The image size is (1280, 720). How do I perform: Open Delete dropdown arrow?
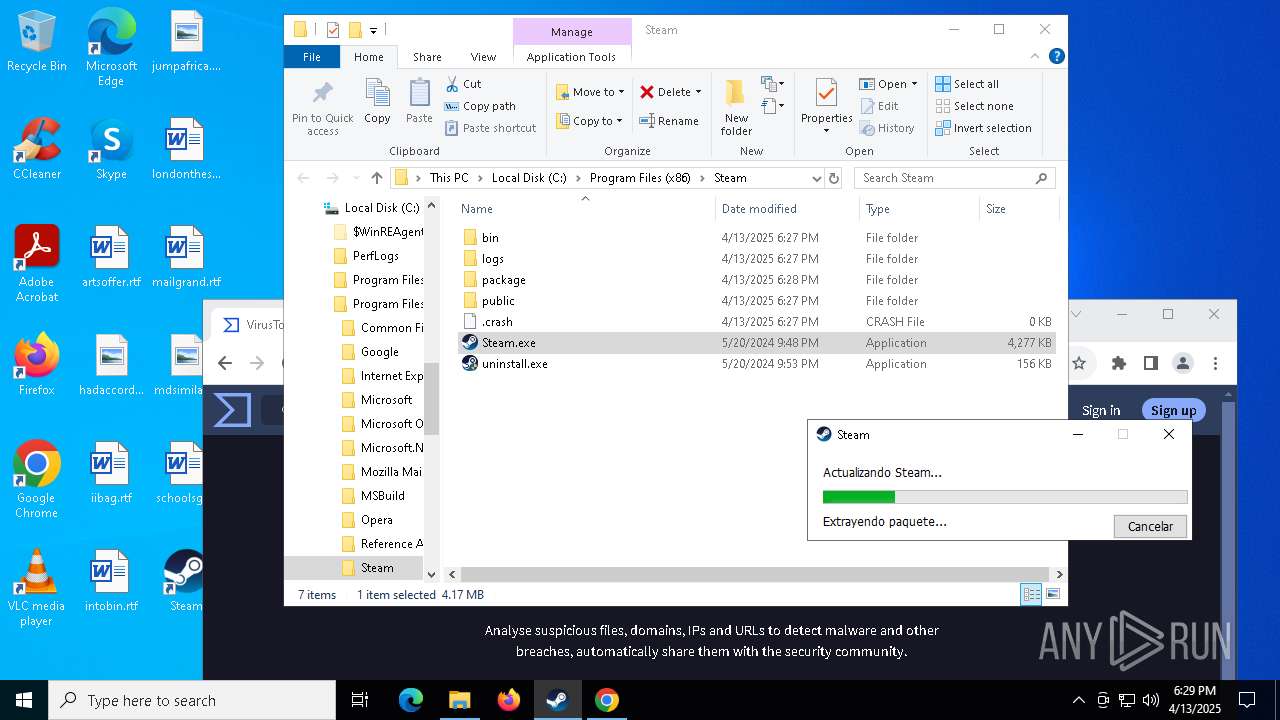698,92
